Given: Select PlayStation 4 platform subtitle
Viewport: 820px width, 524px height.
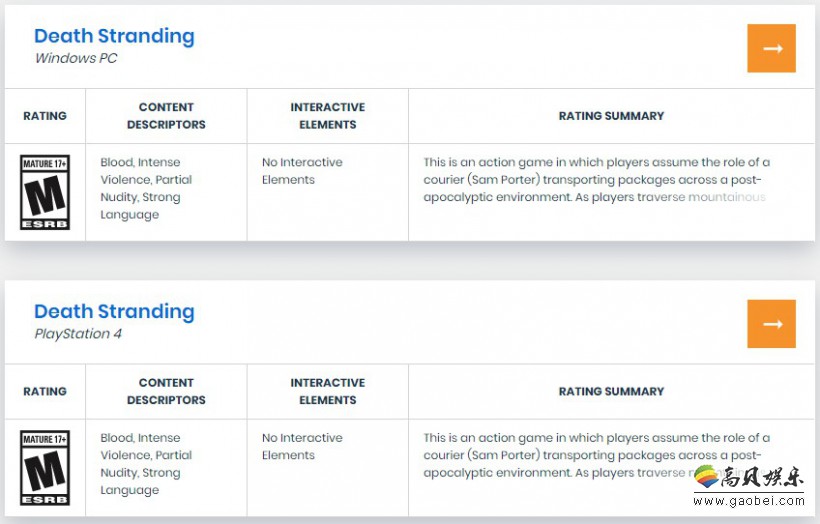Looking at the screenshot, I should (x=78, y=334).
